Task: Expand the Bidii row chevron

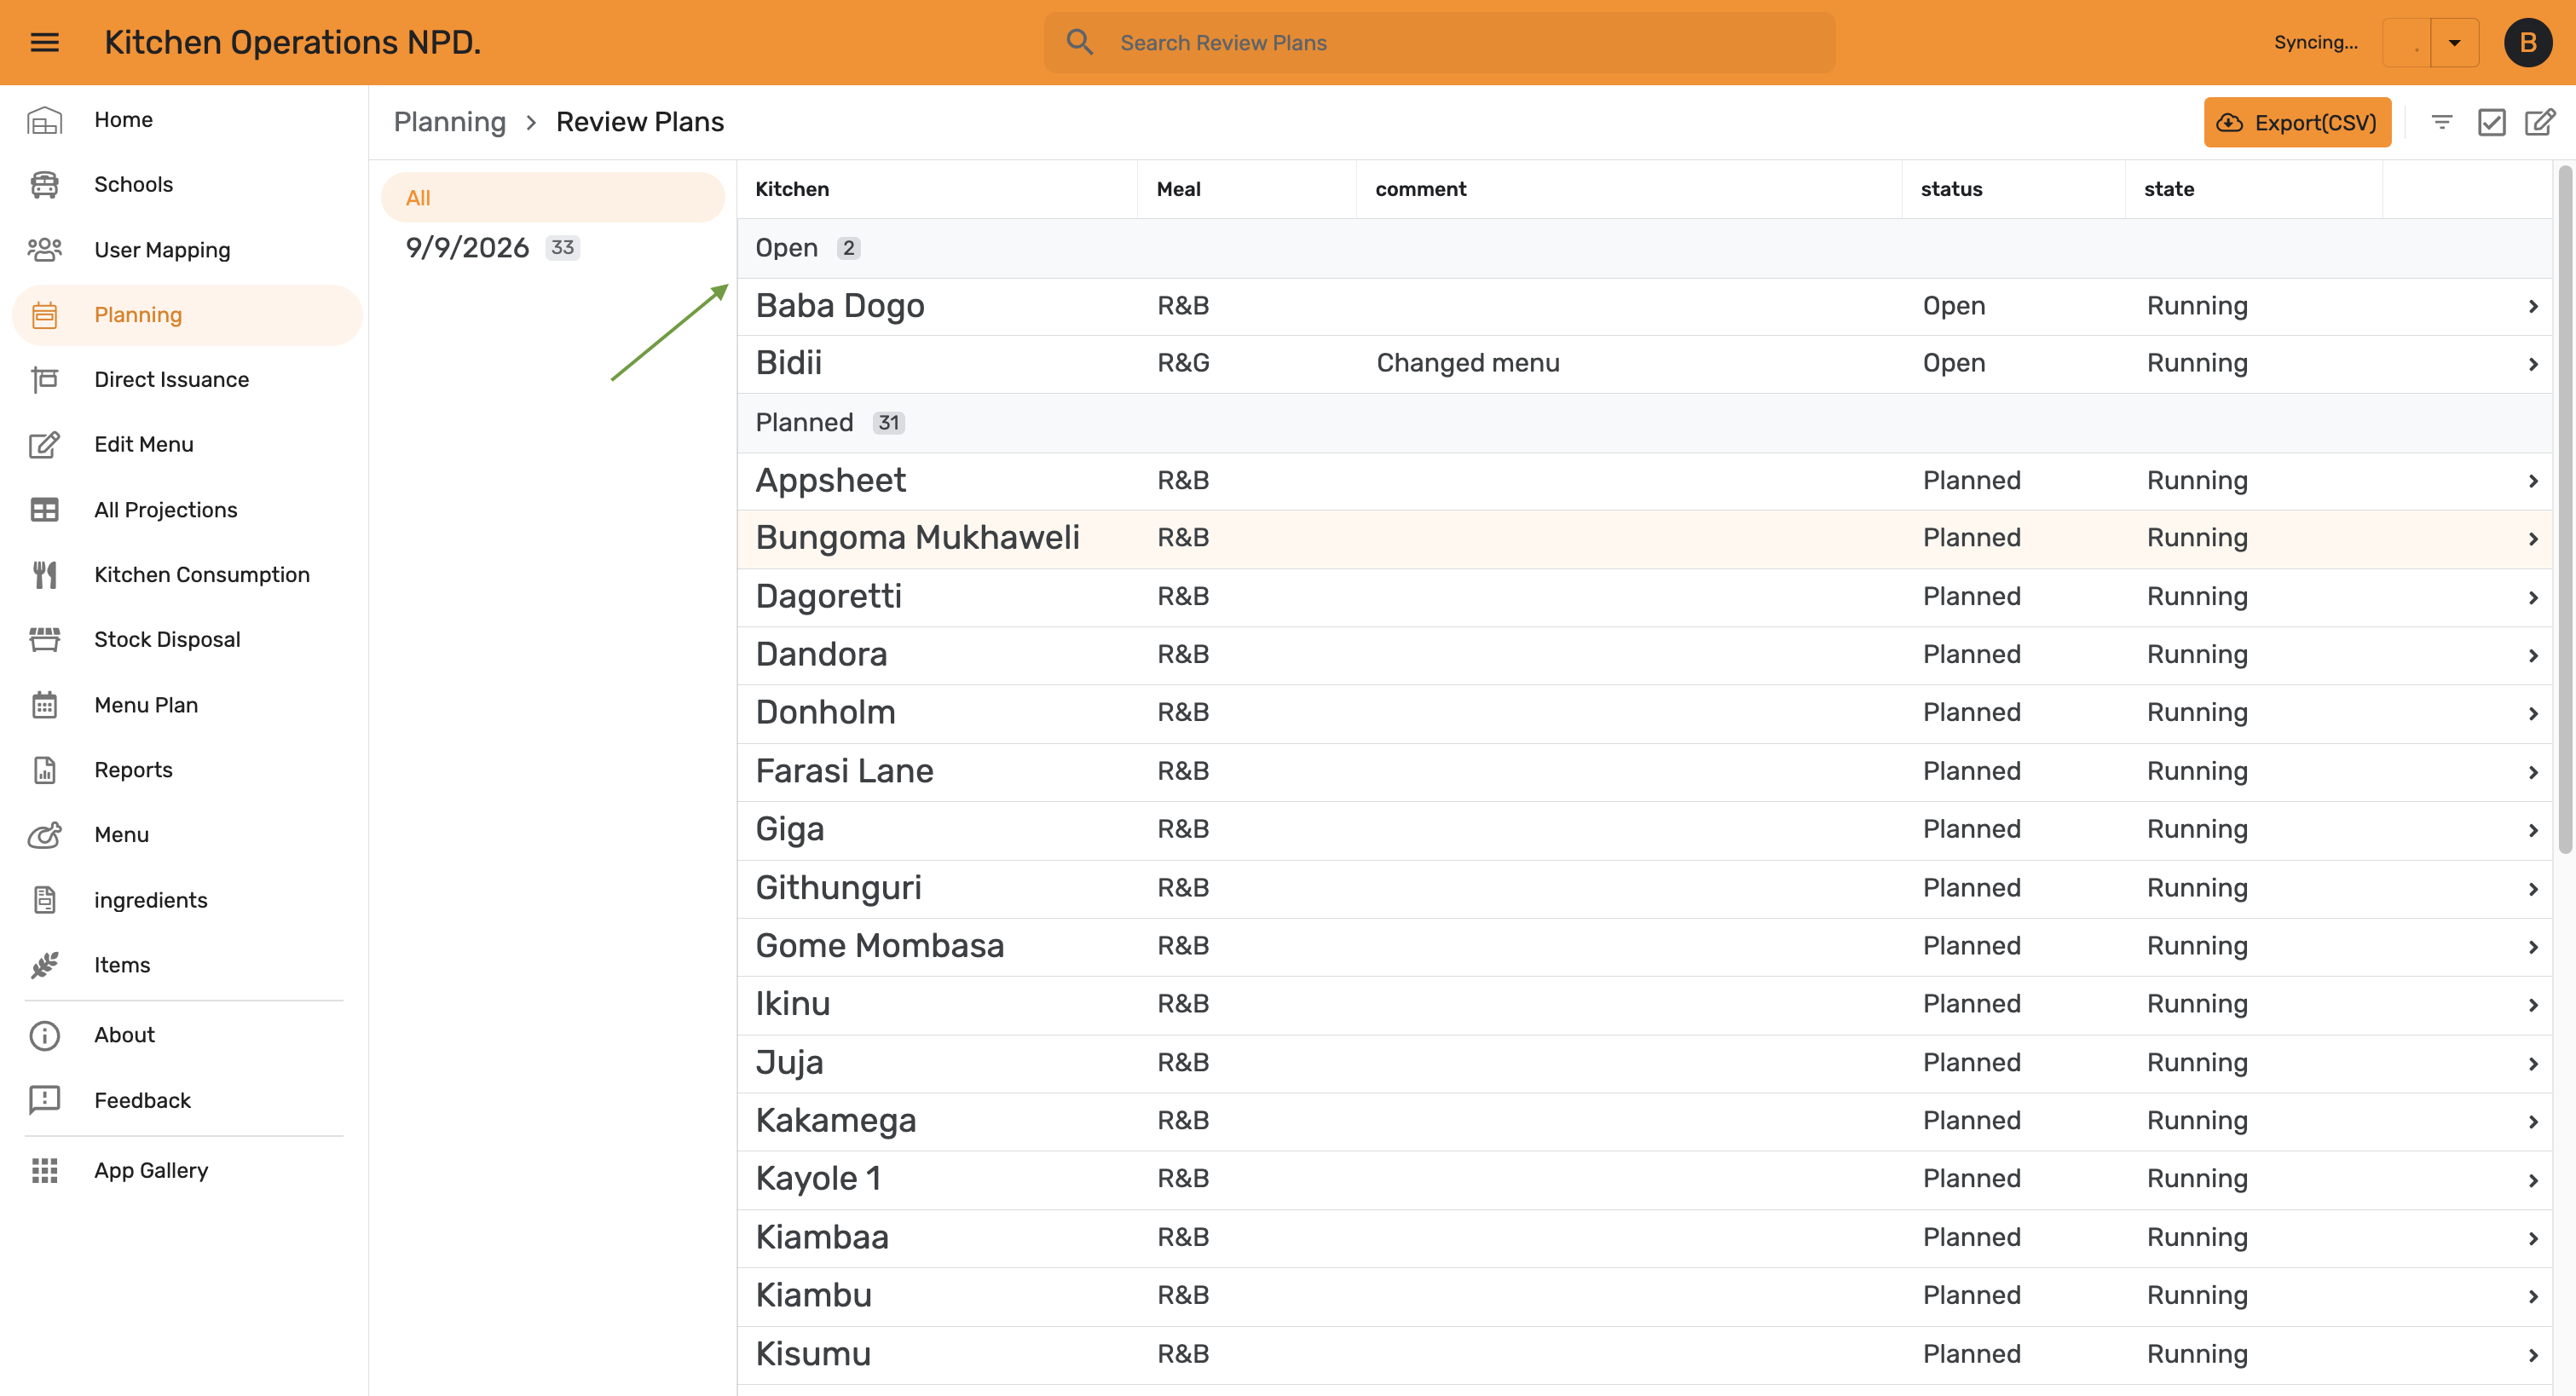Action: point(2533,365)
